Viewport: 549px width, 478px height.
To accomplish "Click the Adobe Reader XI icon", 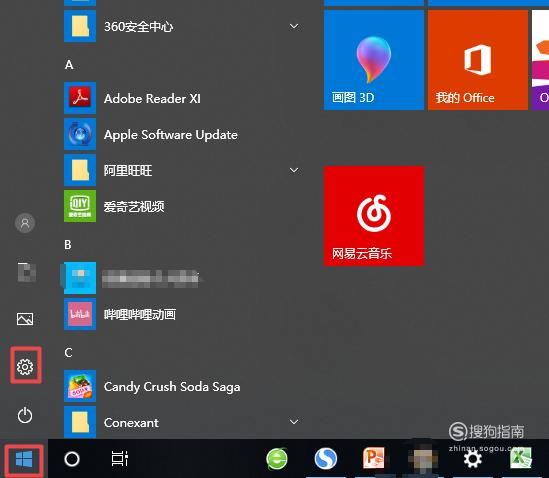I will 80,98.
